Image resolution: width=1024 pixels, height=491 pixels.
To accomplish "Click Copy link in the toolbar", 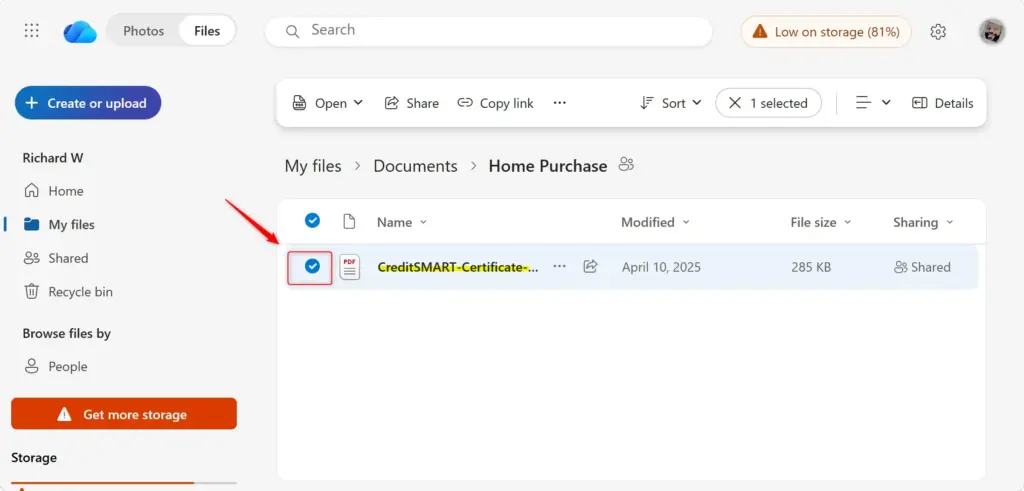I will click(495, 103).
